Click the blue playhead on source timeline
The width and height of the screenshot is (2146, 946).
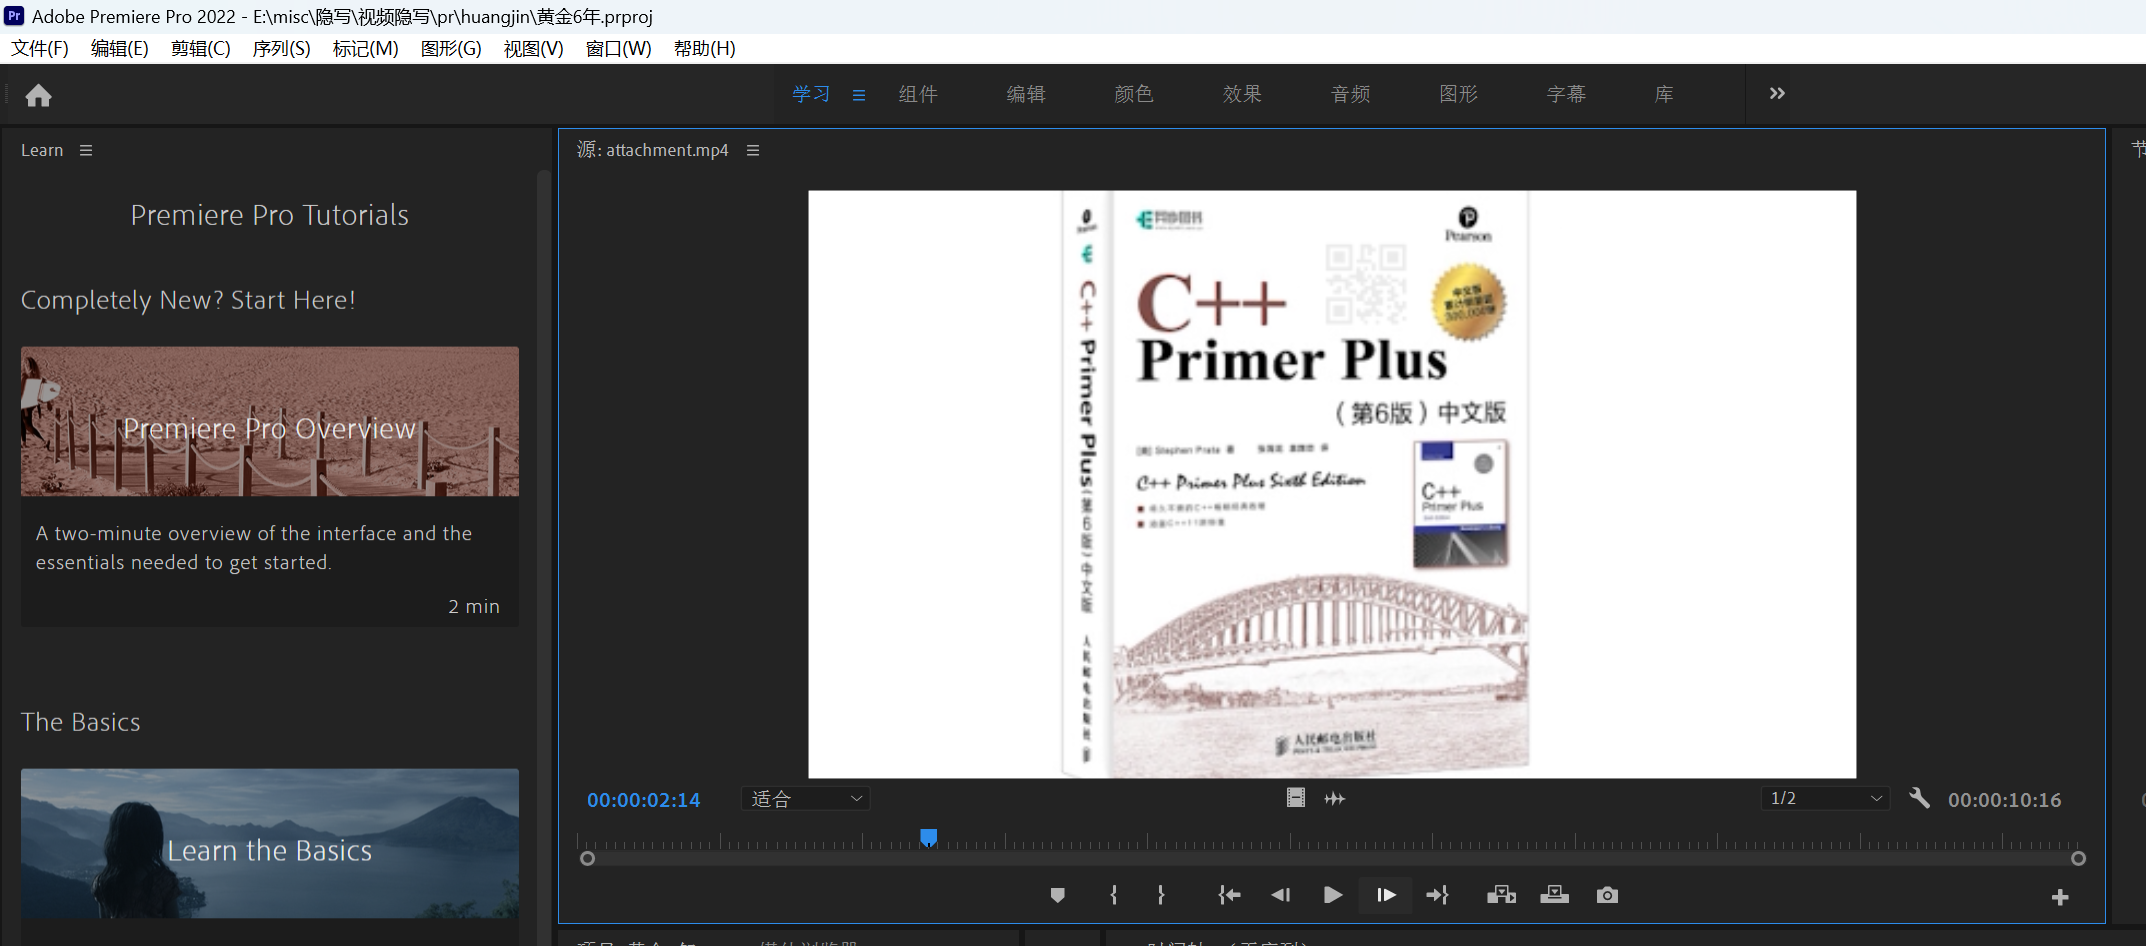click(928, 837)
